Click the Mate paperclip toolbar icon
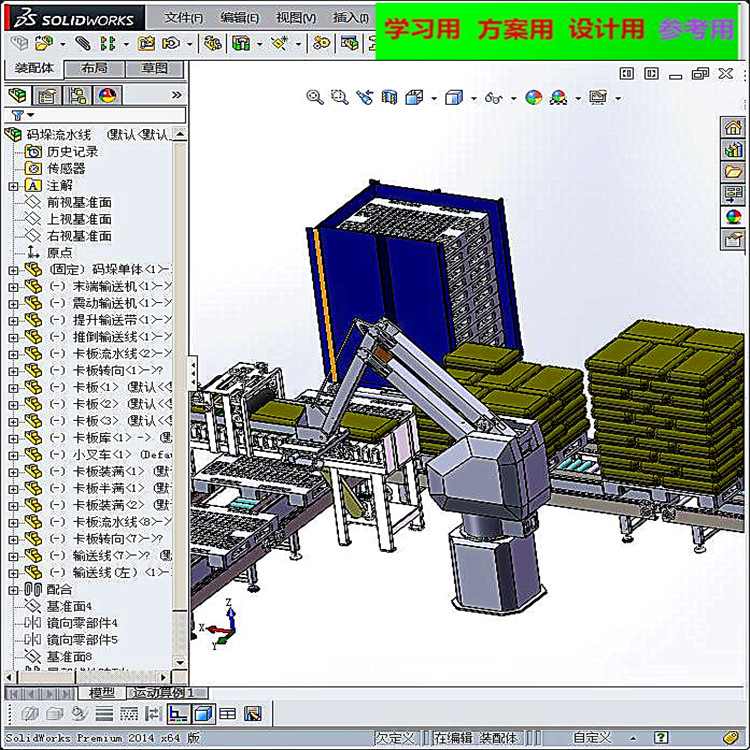Viewport: 750px width, 750px height. pyautogui.click(x=82, y=44)
